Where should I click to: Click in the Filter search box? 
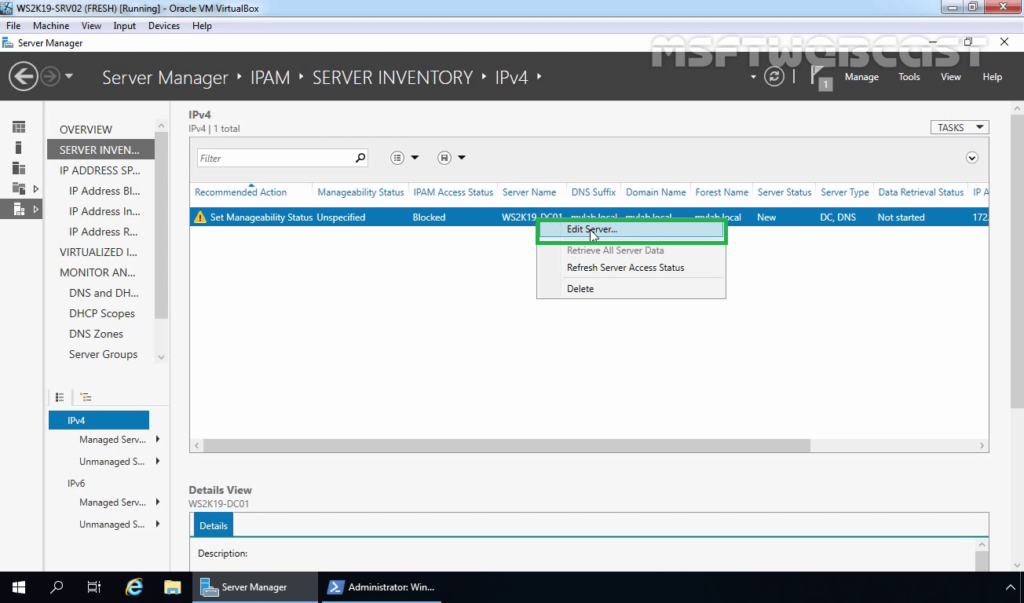pyautogui.click(x=276, y=158)
